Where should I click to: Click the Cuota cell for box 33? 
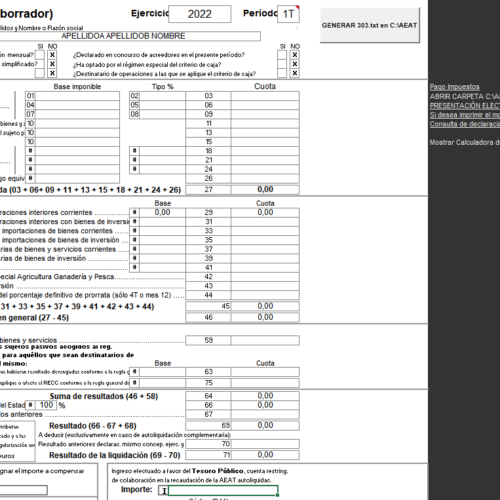click(265, 231)
